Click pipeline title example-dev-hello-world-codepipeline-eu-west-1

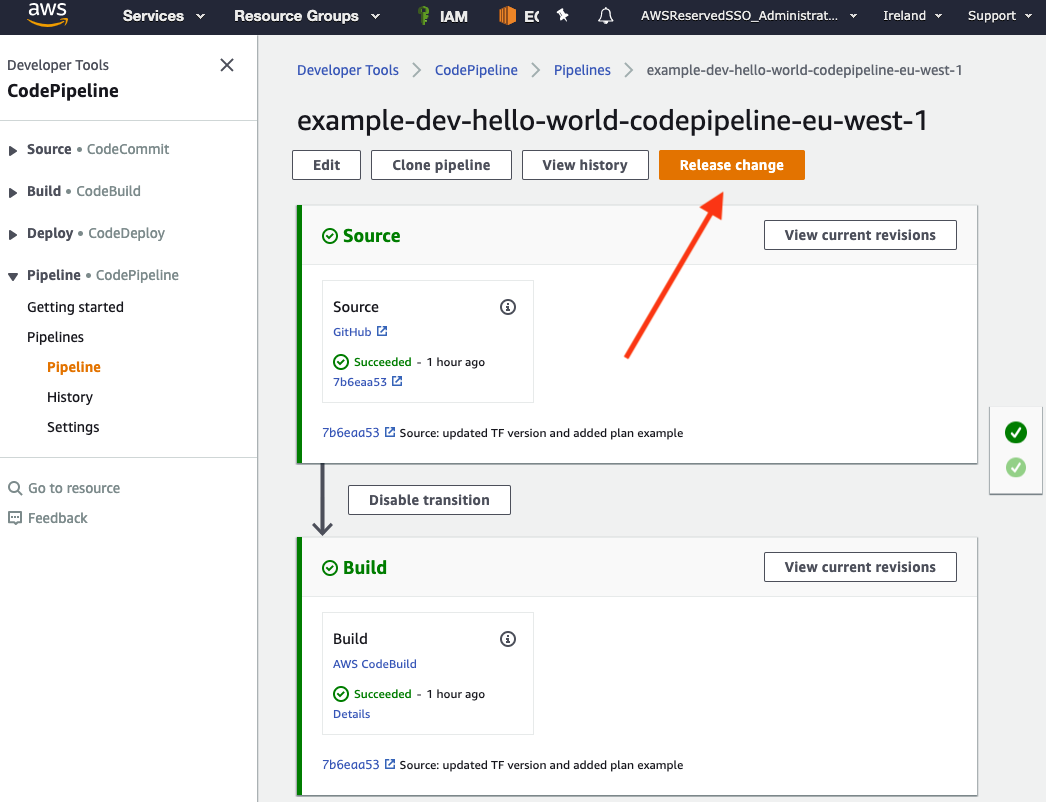click(612, 121)
